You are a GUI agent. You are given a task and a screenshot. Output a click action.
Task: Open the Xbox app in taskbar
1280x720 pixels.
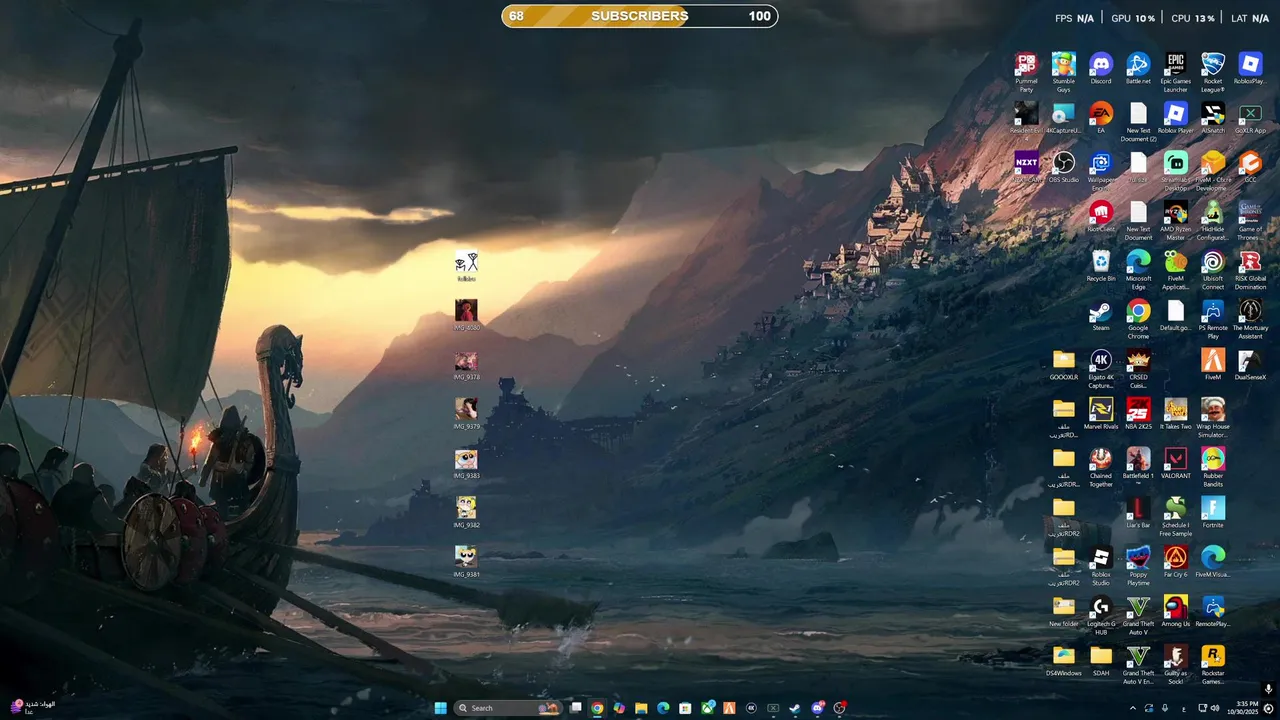(707, 708)
